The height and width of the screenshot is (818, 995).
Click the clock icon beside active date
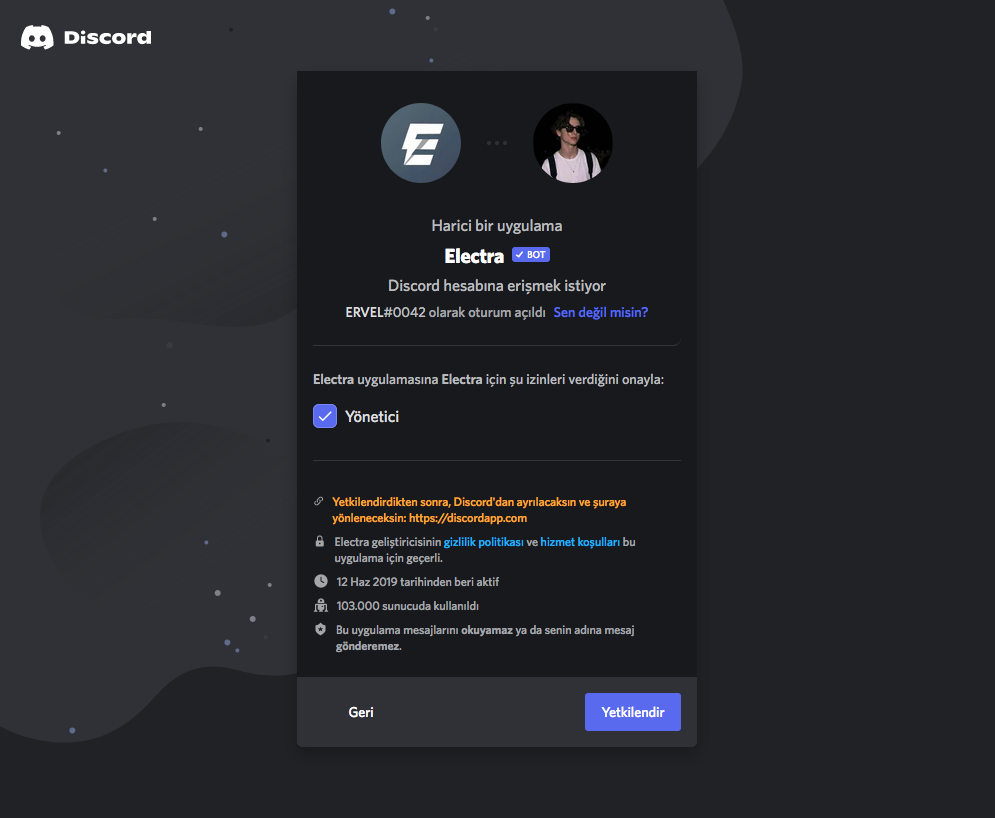321,581
